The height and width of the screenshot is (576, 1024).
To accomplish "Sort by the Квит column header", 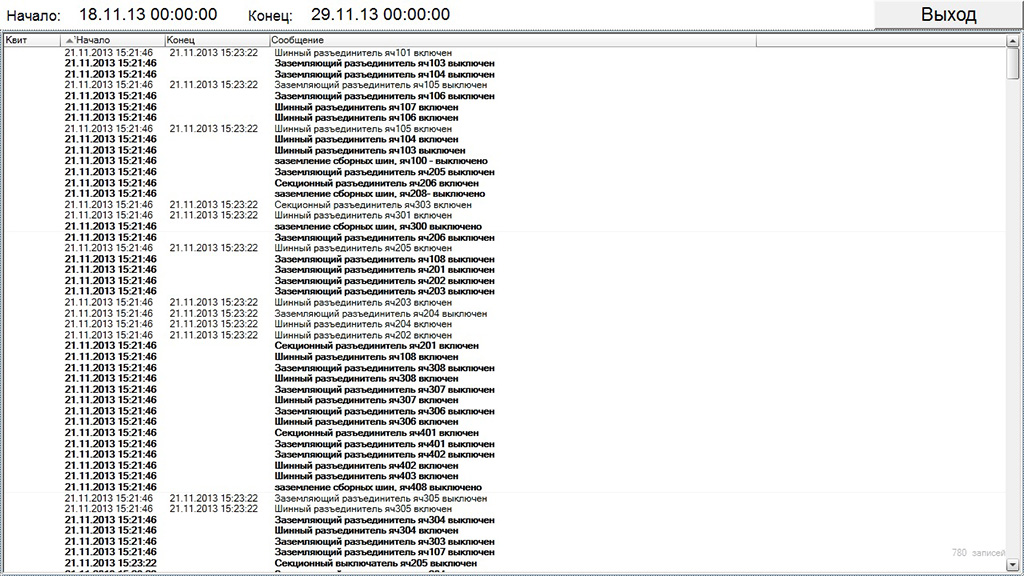I will tap(32, 40).
